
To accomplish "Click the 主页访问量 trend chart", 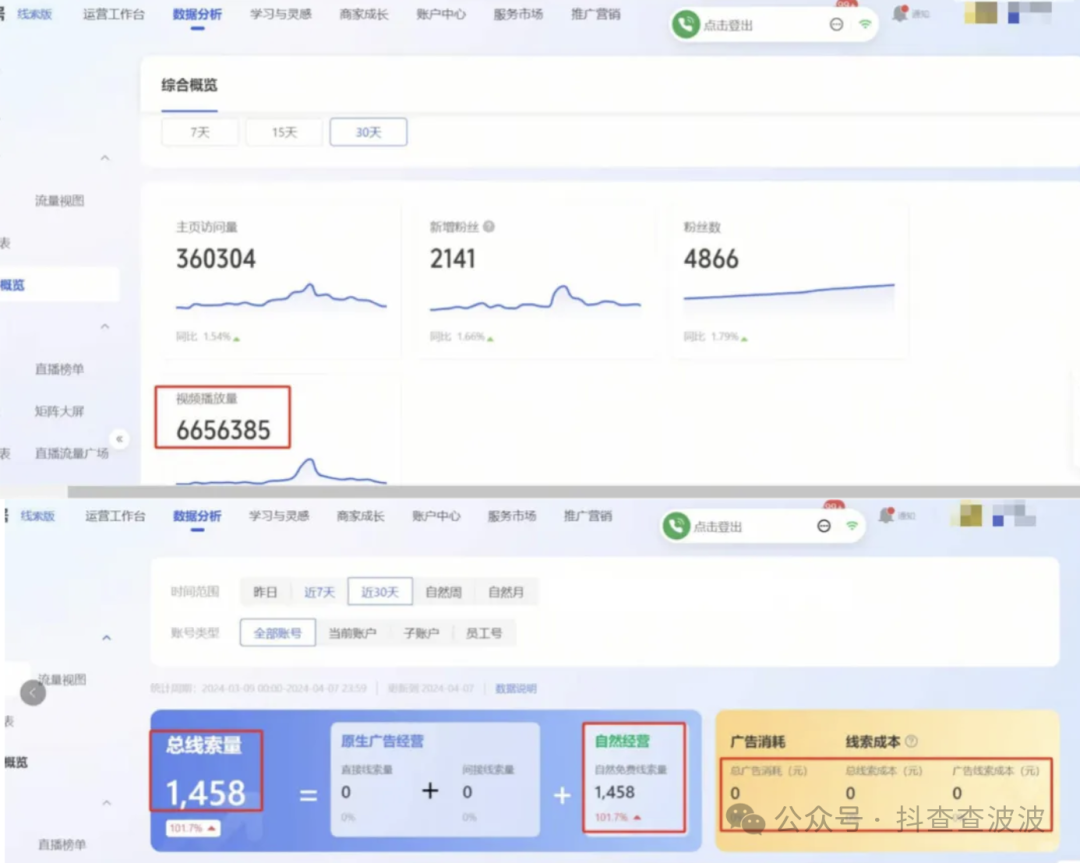I will pyautogui.click(x=281, y=298).
